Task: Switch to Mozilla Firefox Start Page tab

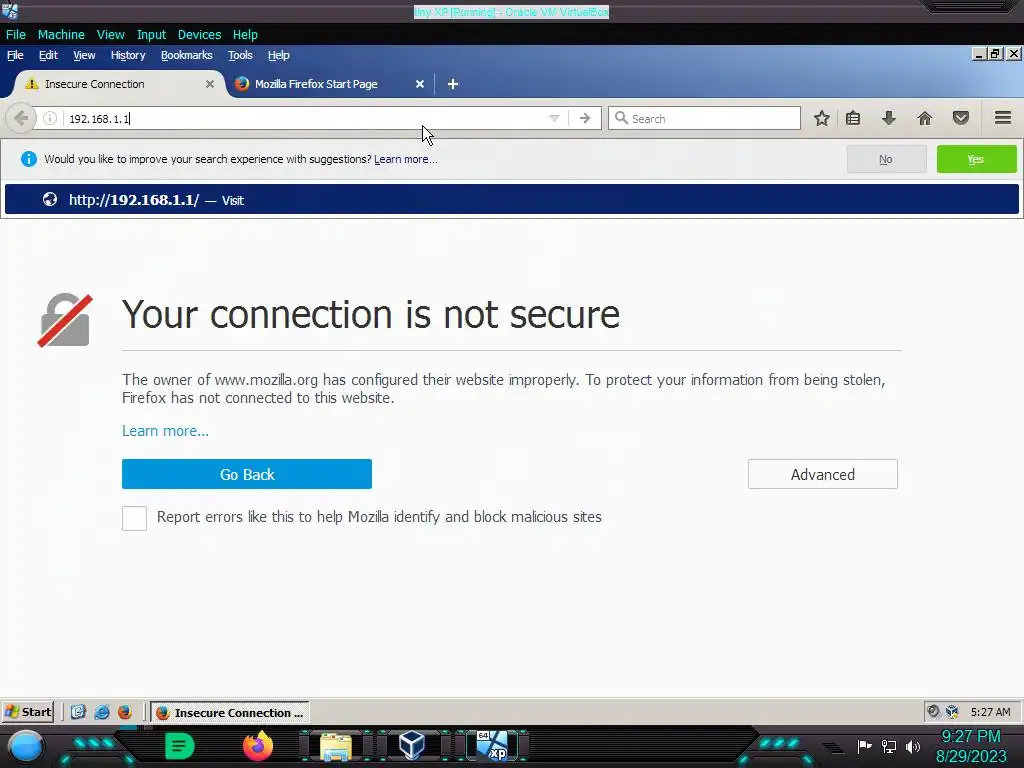Action: pos(316,84)
